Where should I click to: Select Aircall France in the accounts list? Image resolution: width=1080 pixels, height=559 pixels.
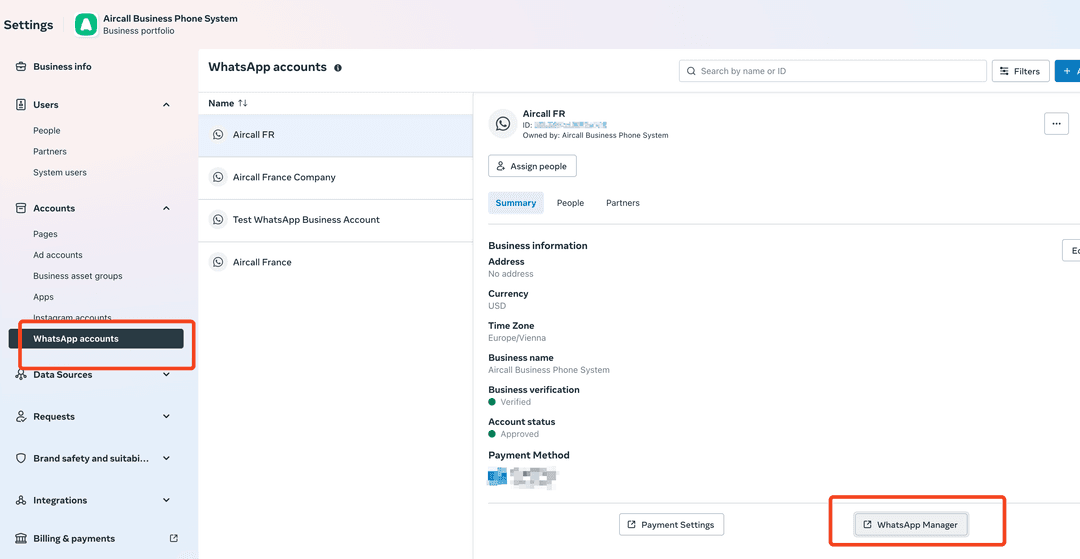[x=262, y=262]
